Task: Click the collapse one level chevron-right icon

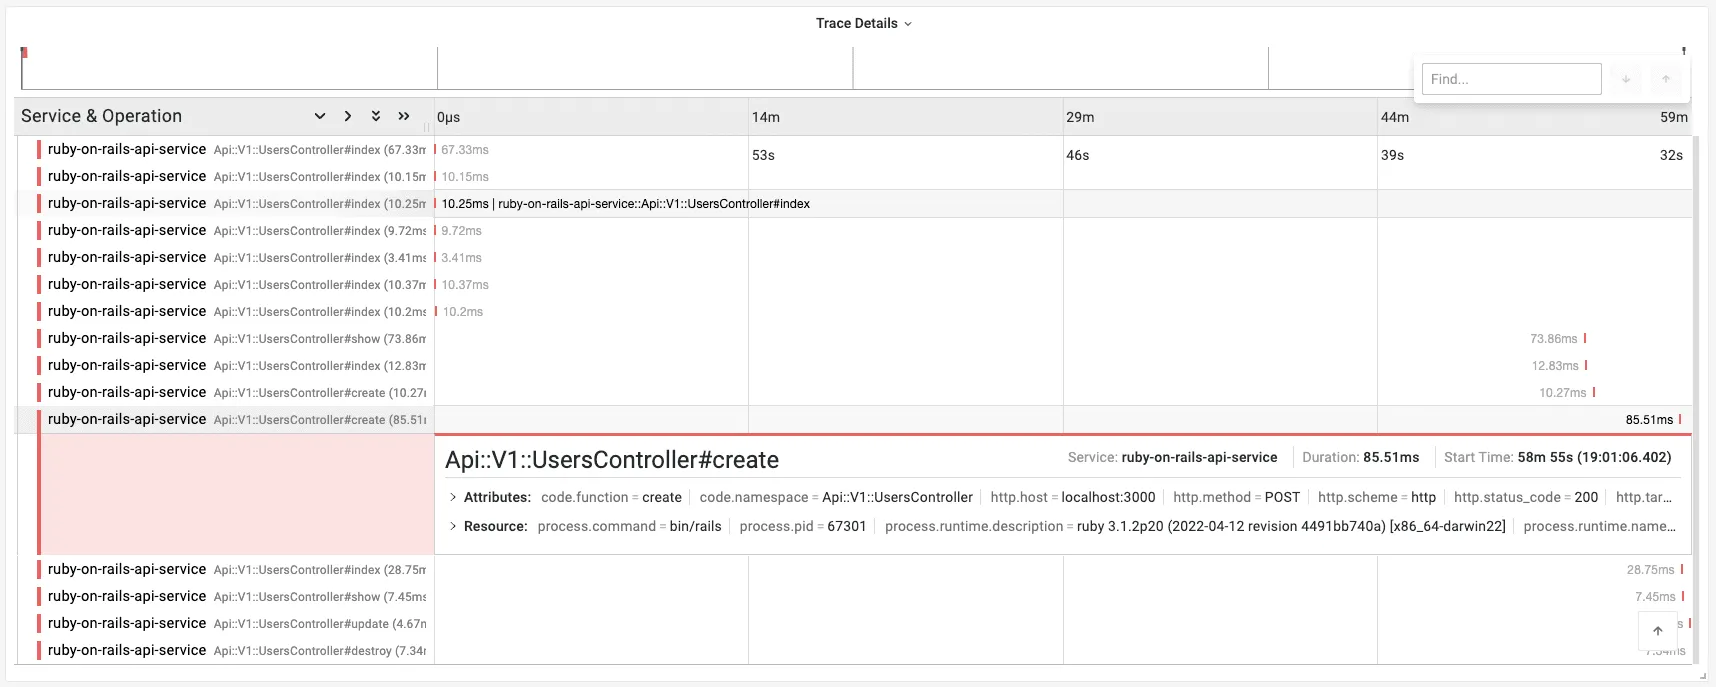Action: click(x=348, y=116)
